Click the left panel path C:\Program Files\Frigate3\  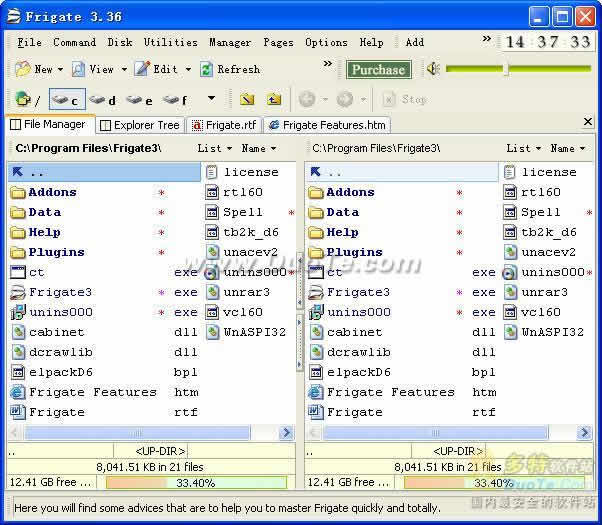coord(88,148)
